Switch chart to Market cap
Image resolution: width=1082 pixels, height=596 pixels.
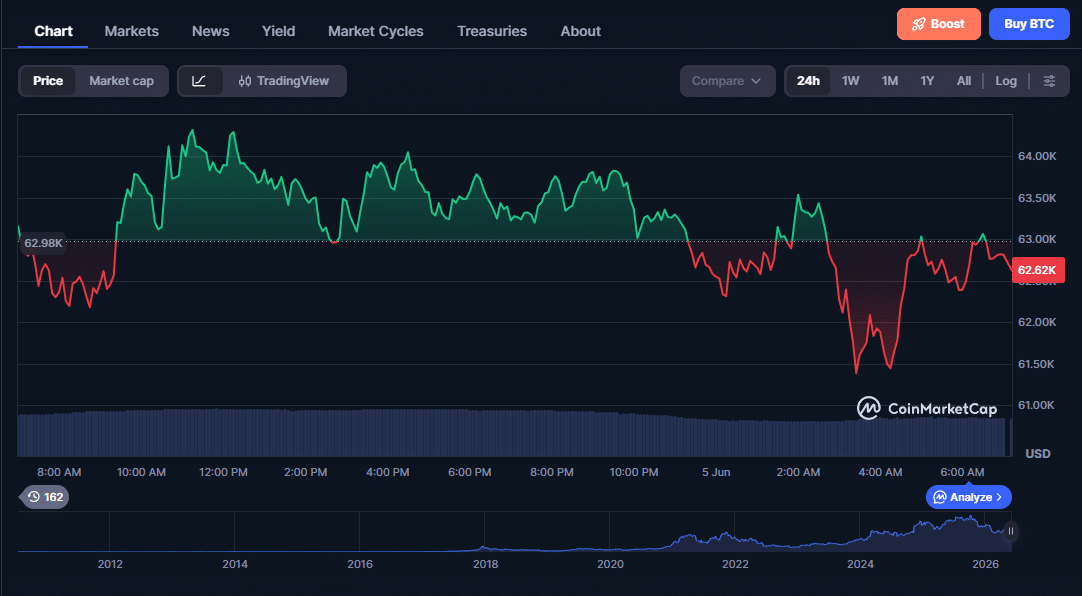(121, 81)
